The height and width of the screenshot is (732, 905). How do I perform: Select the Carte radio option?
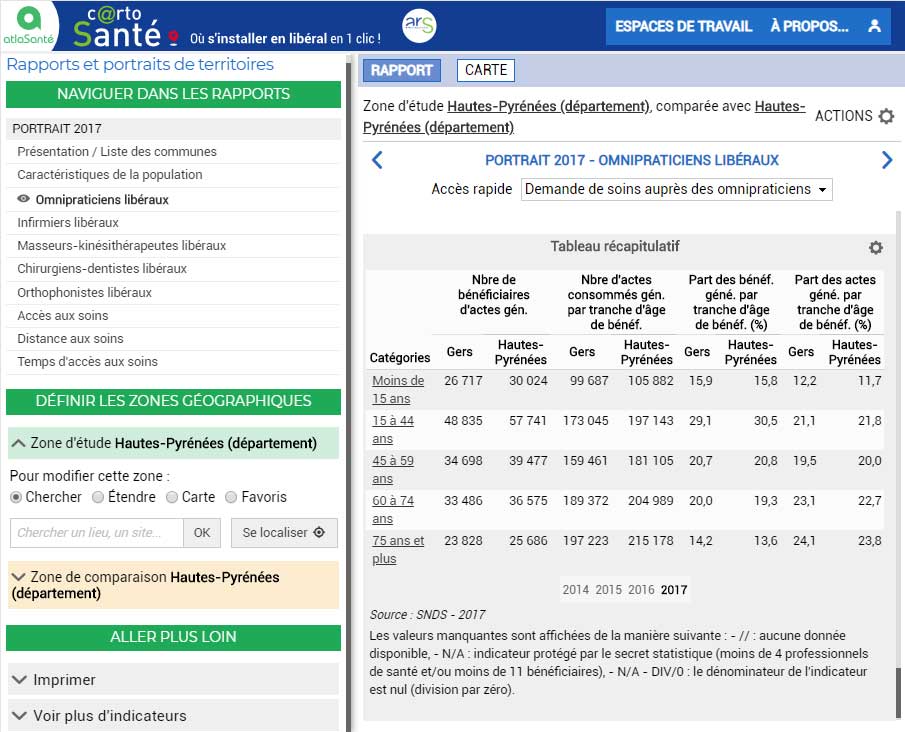(171, 497)
